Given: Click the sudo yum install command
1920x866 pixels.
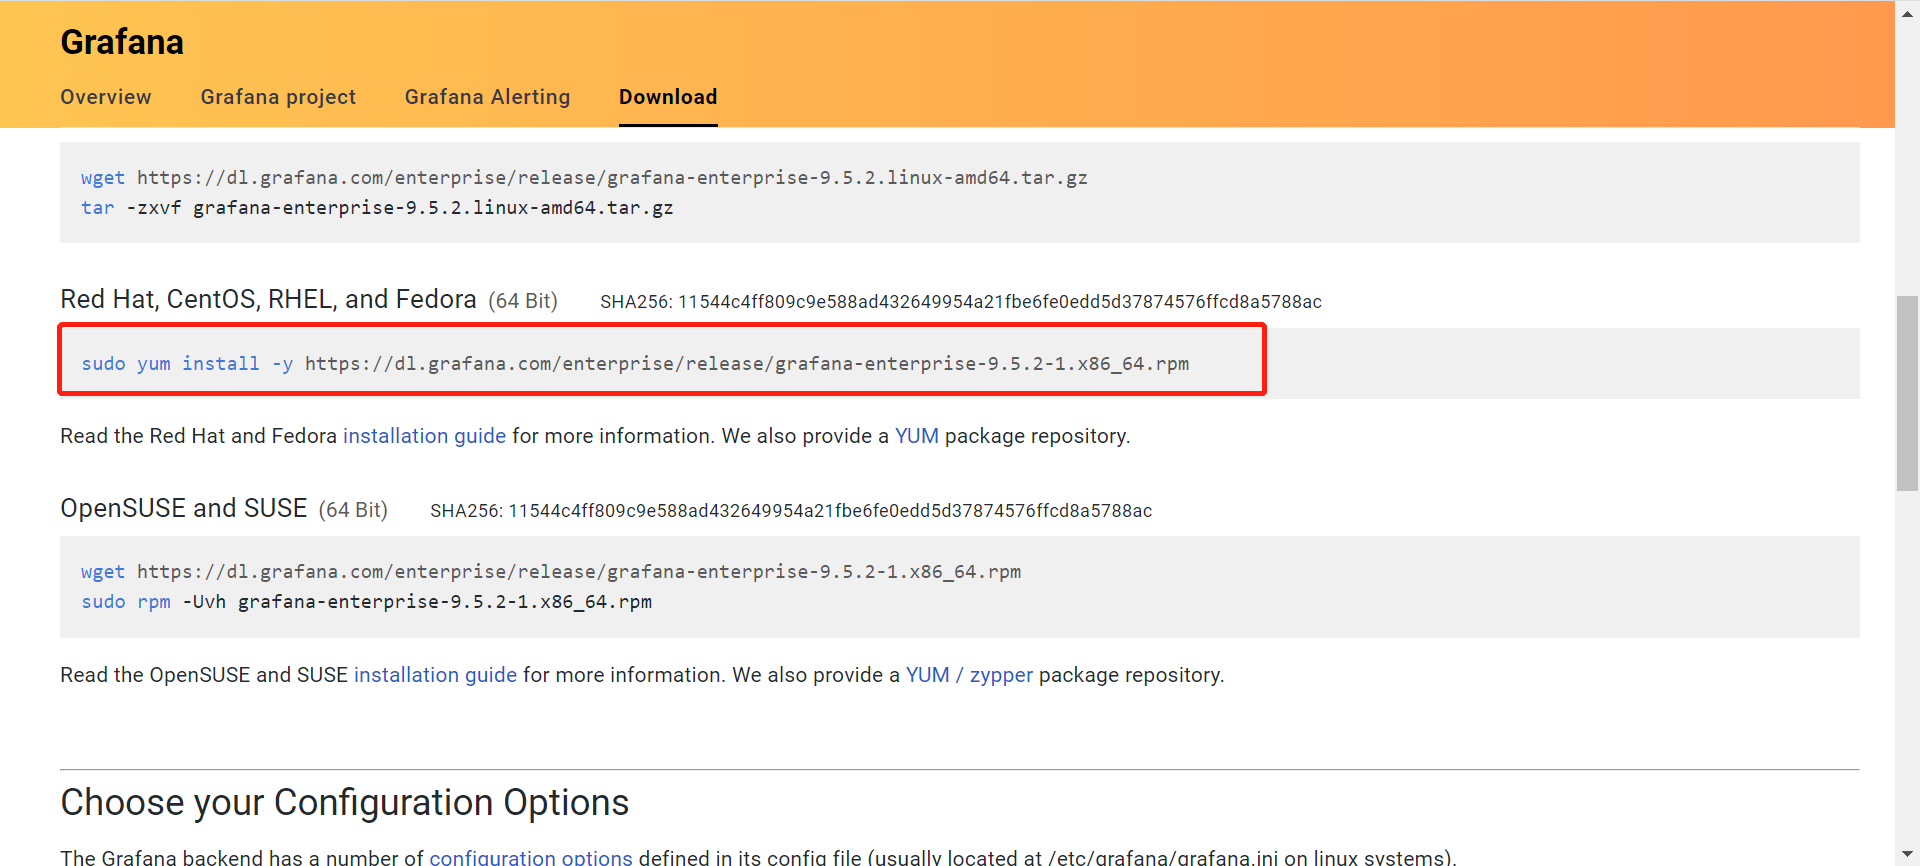Looking at the screenshot, I should click(635, 364).
